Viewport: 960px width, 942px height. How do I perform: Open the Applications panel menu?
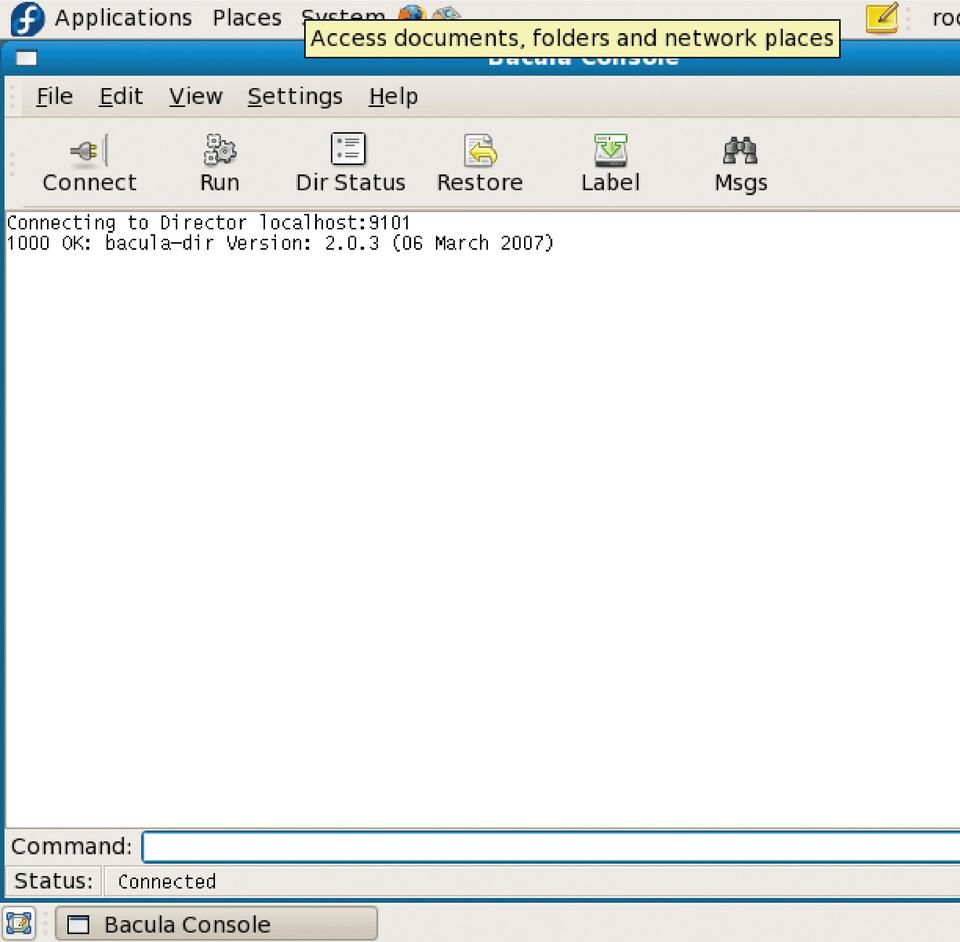tap(123, 18)
